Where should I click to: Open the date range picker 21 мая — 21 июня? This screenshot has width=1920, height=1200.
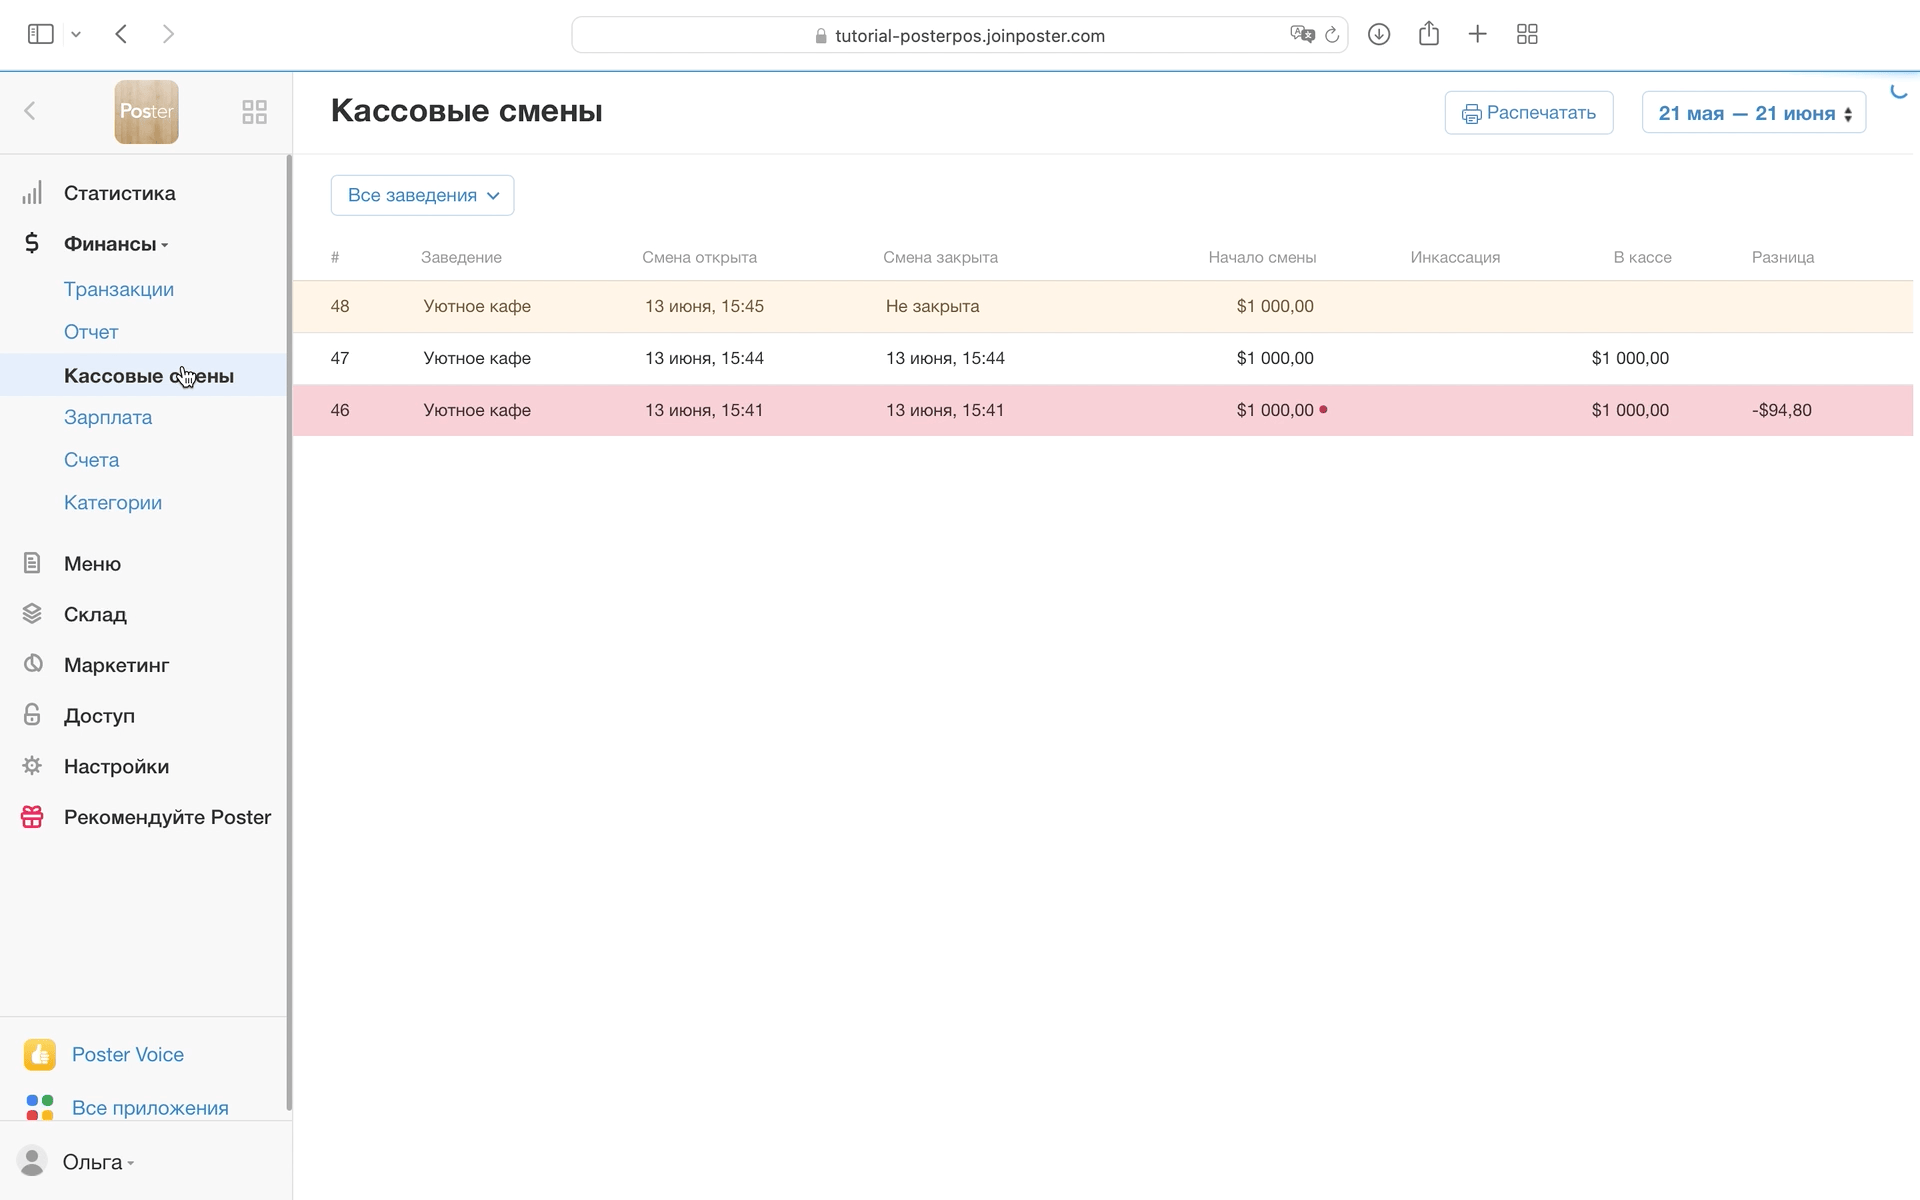tap(1753, 113)
